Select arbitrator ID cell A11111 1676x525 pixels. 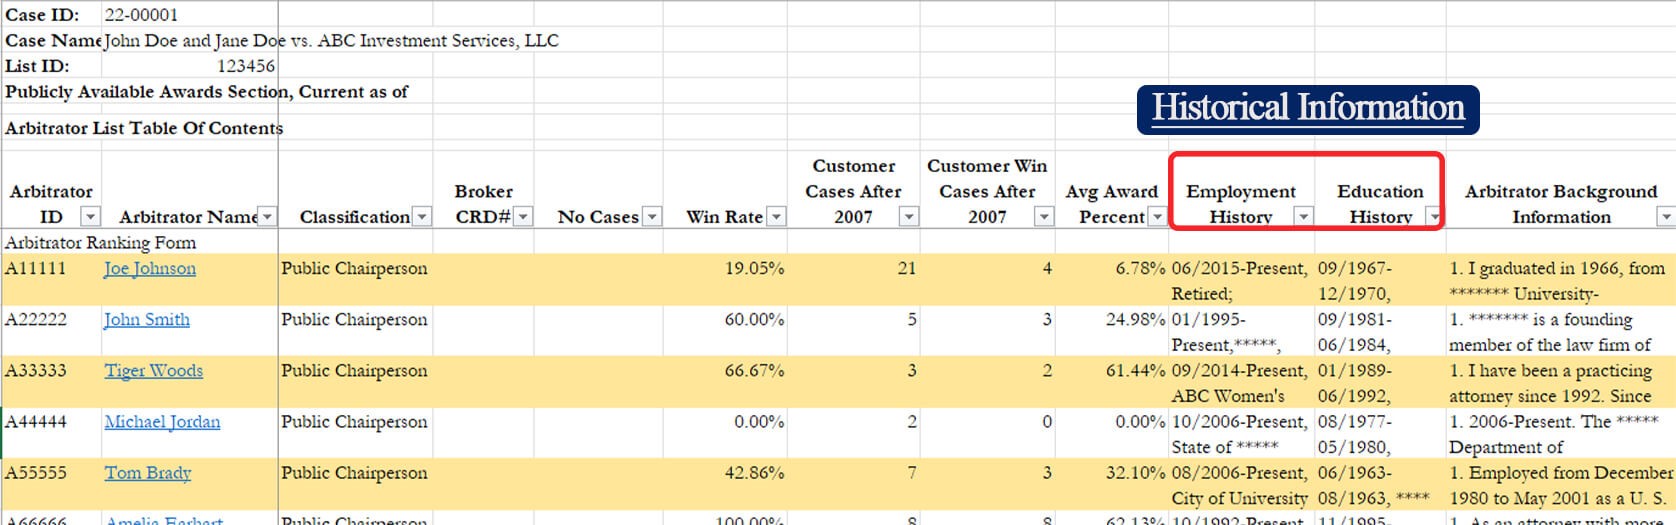click(51, 280)
